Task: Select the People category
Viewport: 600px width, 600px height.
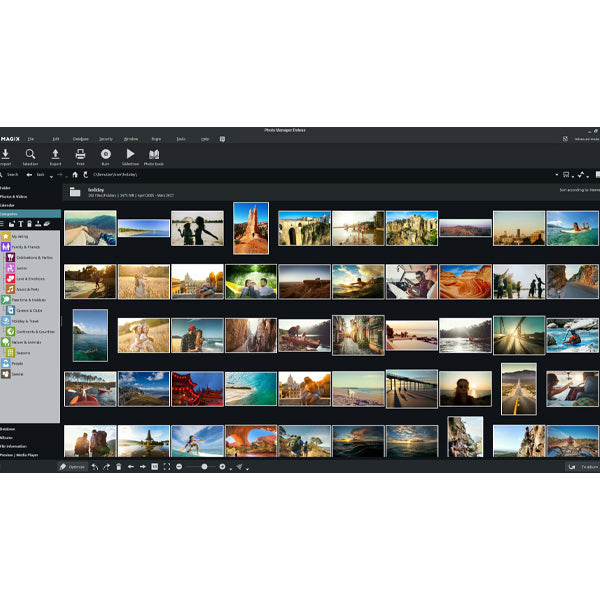Action: click(13, 363)
